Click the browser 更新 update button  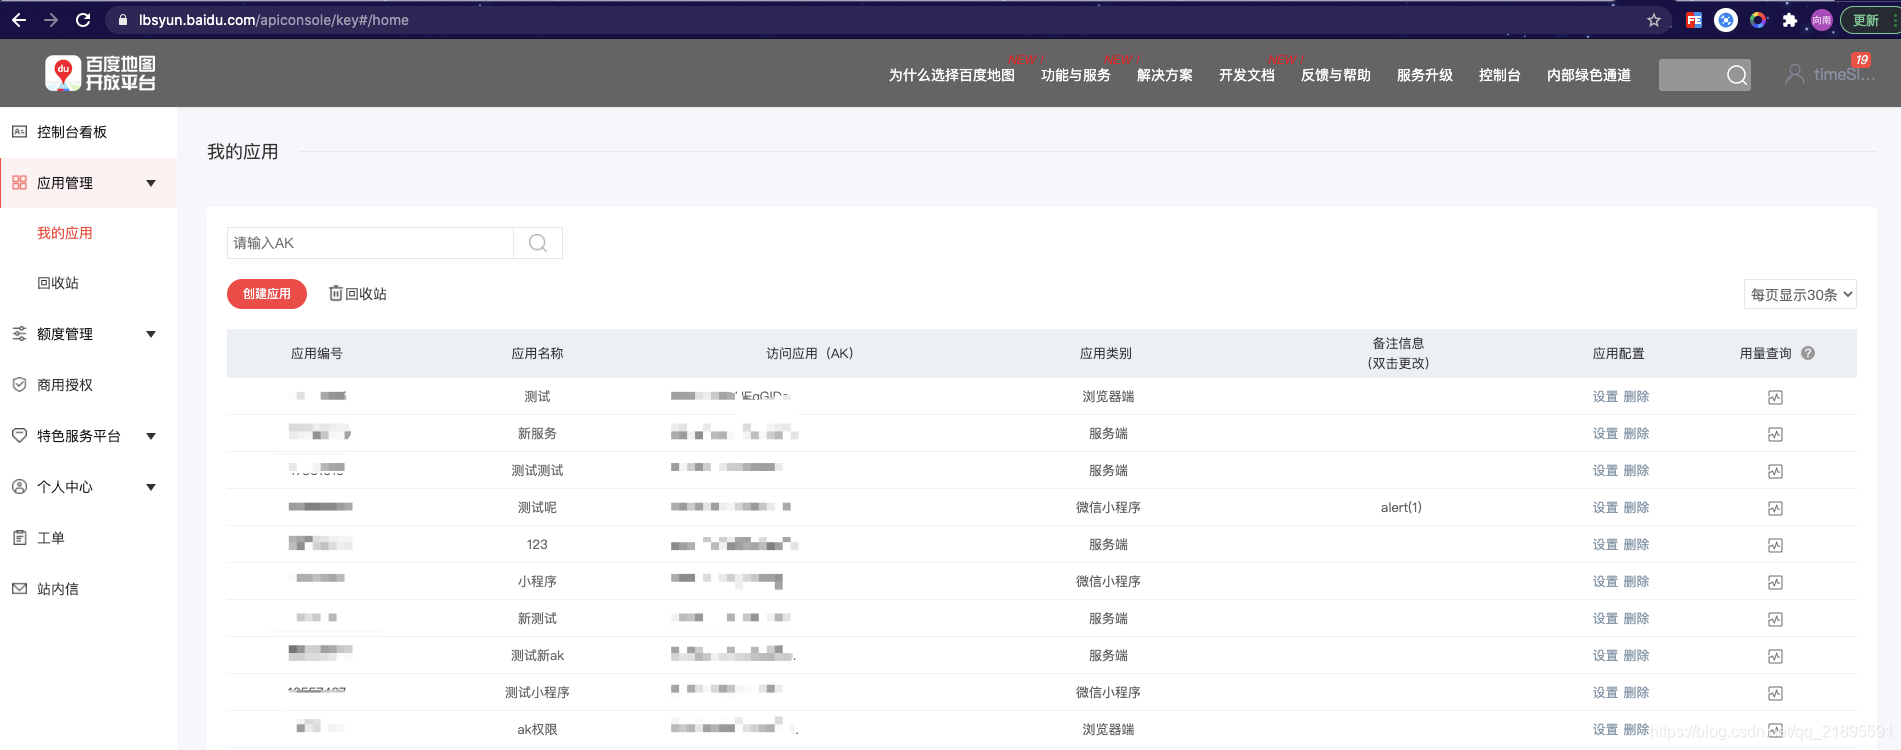(x=1868, y=20)
